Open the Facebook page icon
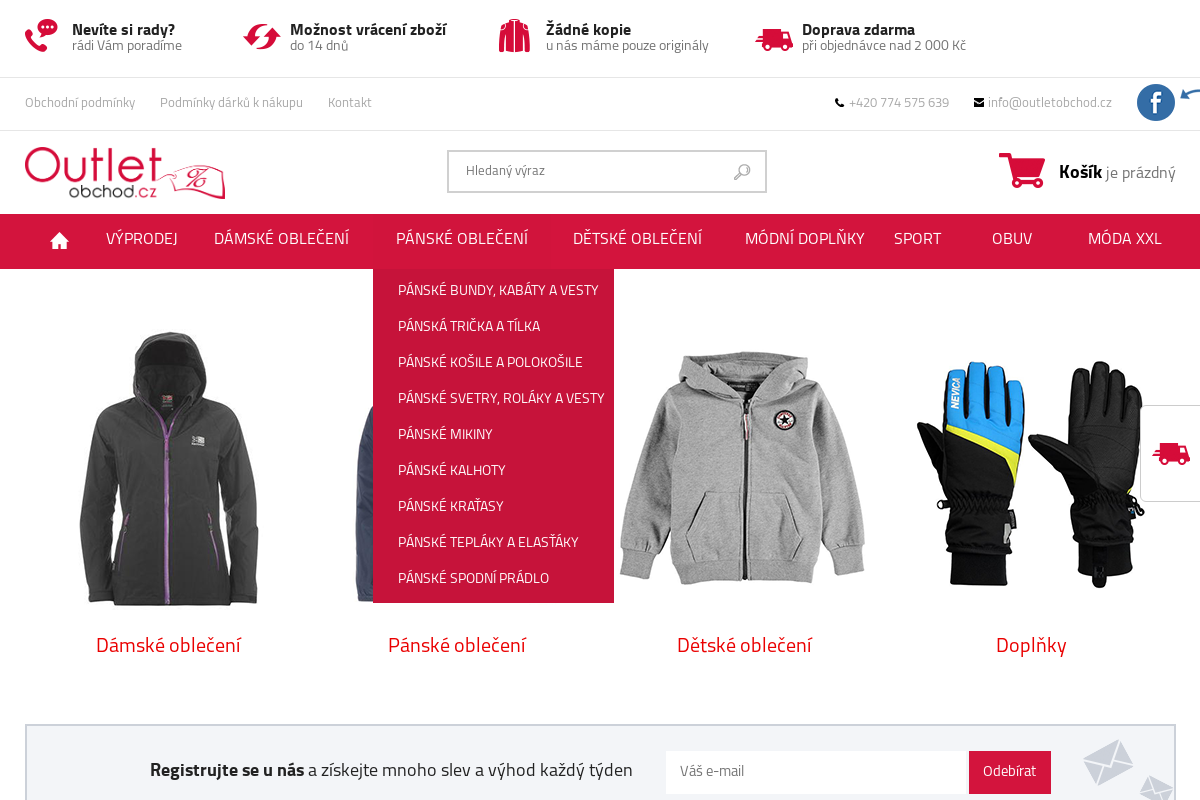The width and height of the screenshot is (1200, 800). 1155,102
